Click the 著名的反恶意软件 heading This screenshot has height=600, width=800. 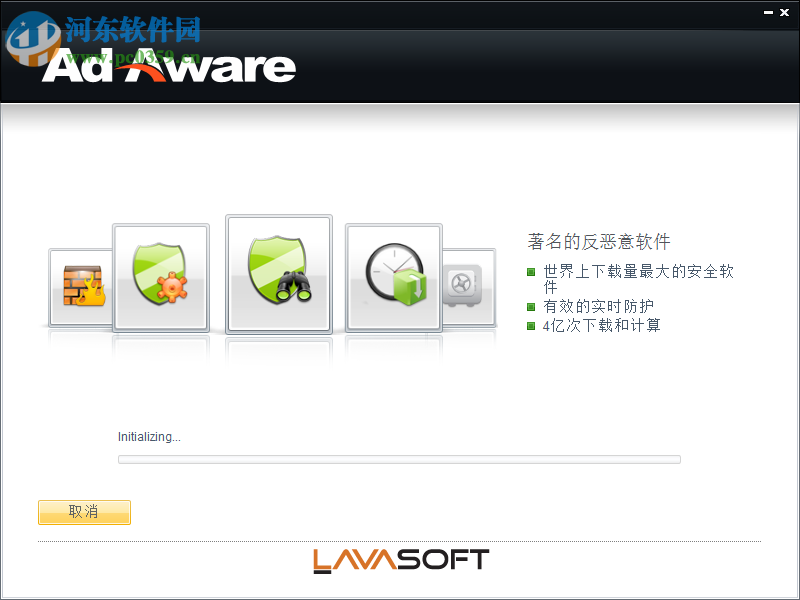point(598,241)
